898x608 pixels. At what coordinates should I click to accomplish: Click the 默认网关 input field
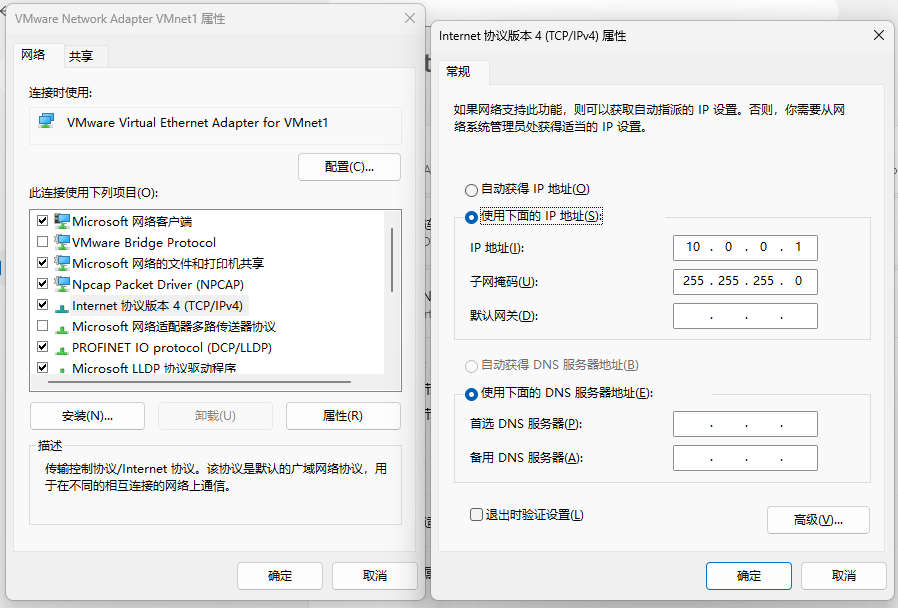(x=745, y=316)
